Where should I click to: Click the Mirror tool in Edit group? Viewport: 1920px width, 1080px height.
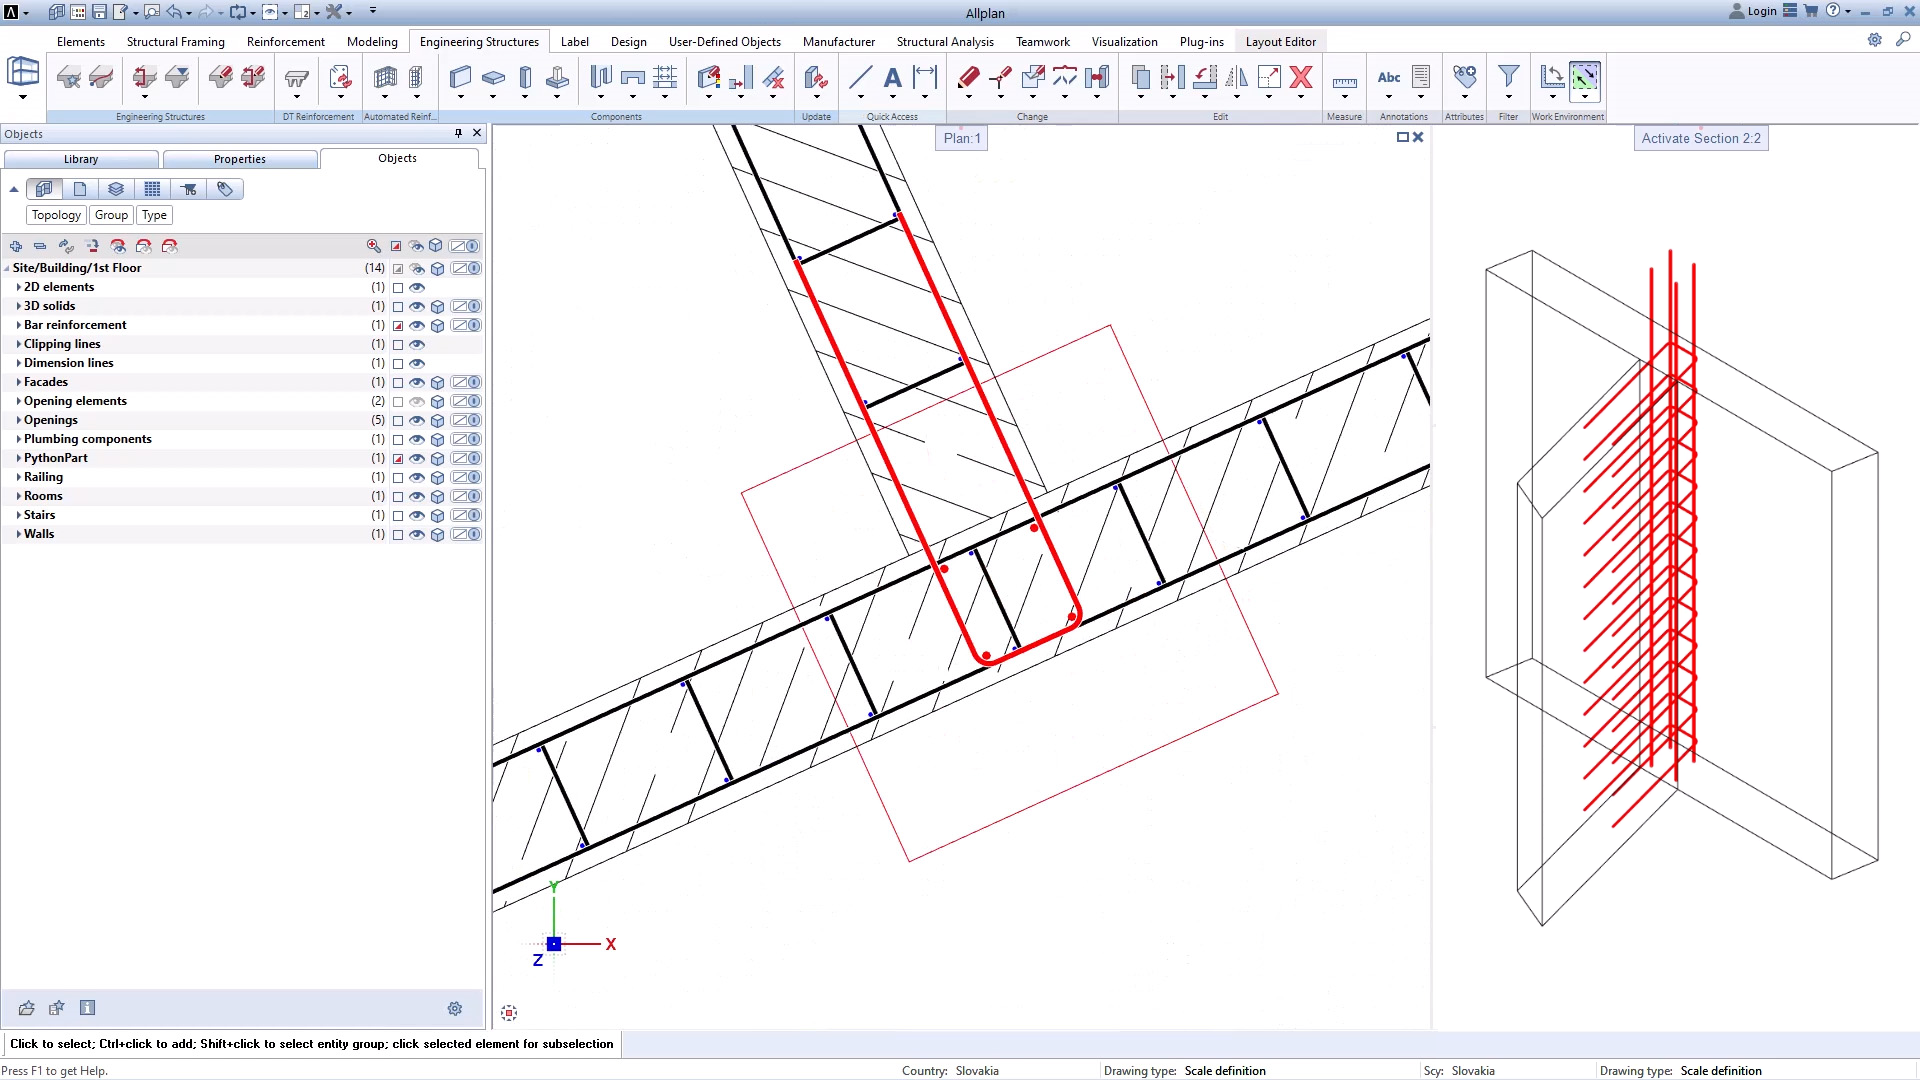point(1236,77)
